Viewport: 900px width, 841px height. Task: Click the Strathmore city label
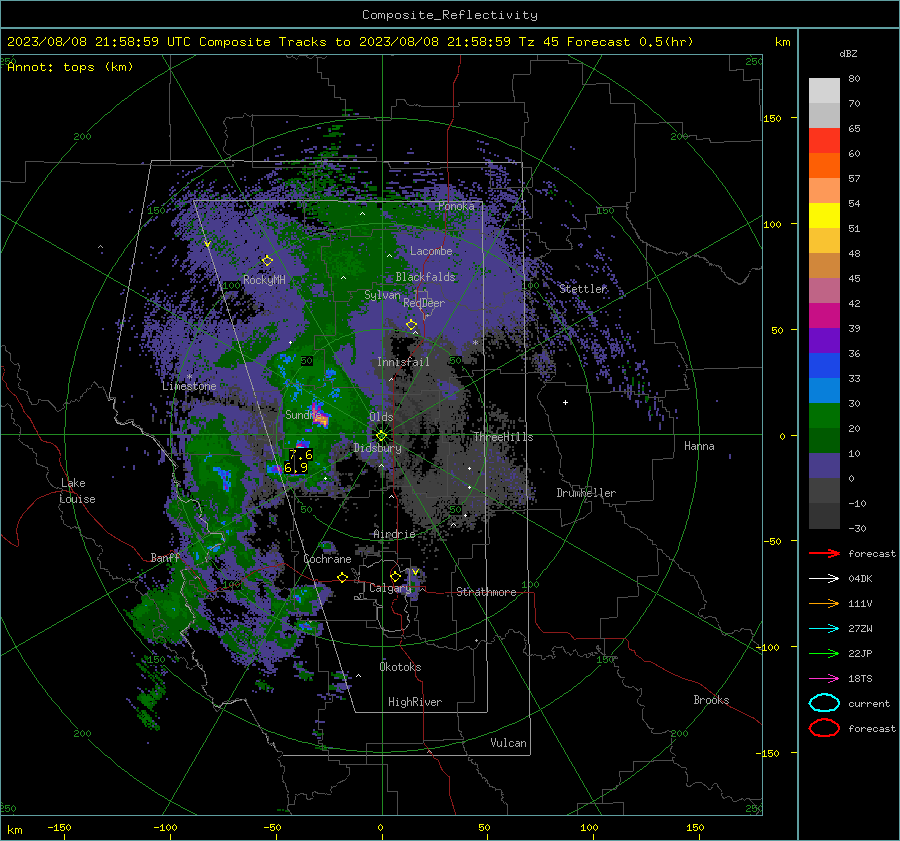486,592
